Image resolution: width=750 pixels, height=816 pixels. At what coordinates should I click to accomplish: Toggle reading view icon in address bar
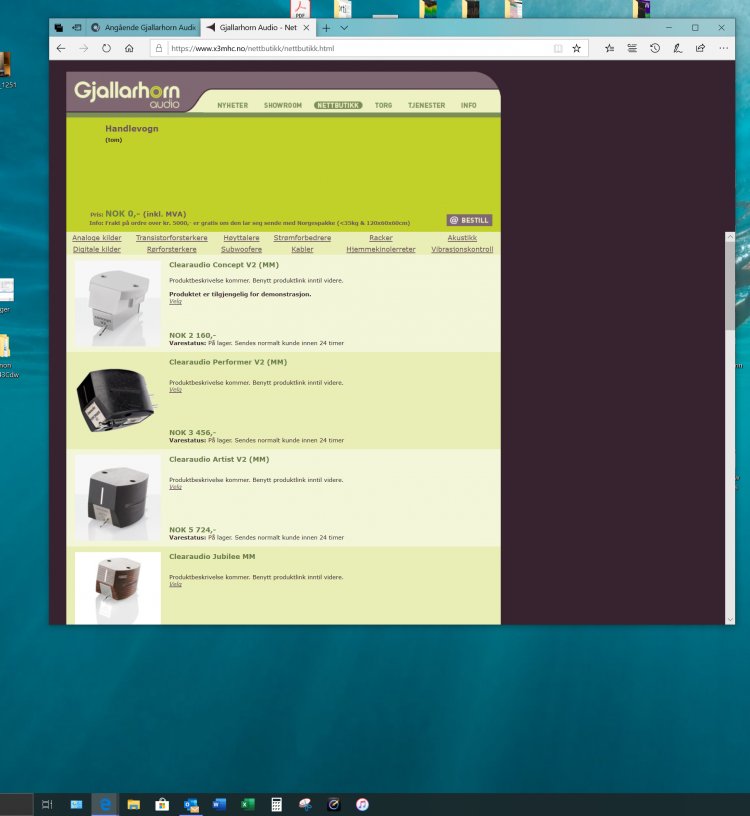coord(558,48)
